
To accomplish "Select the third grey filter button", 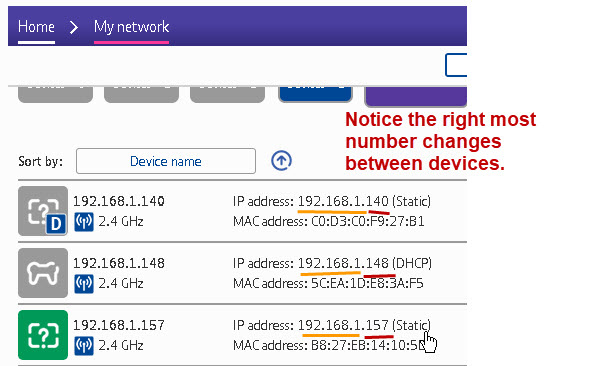I will click(228, 94).
